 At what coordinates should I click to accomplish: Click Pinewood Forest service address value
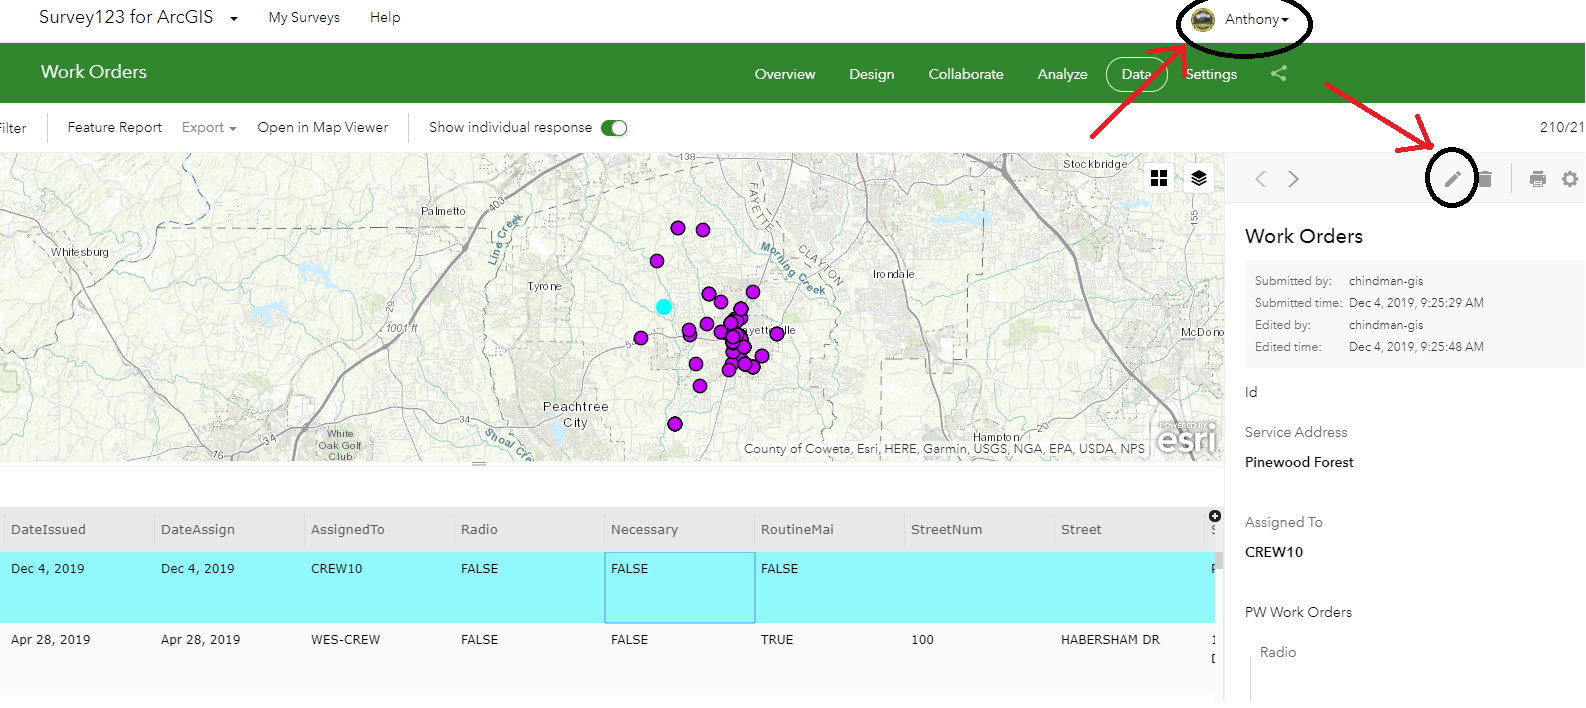(1299, 462)
